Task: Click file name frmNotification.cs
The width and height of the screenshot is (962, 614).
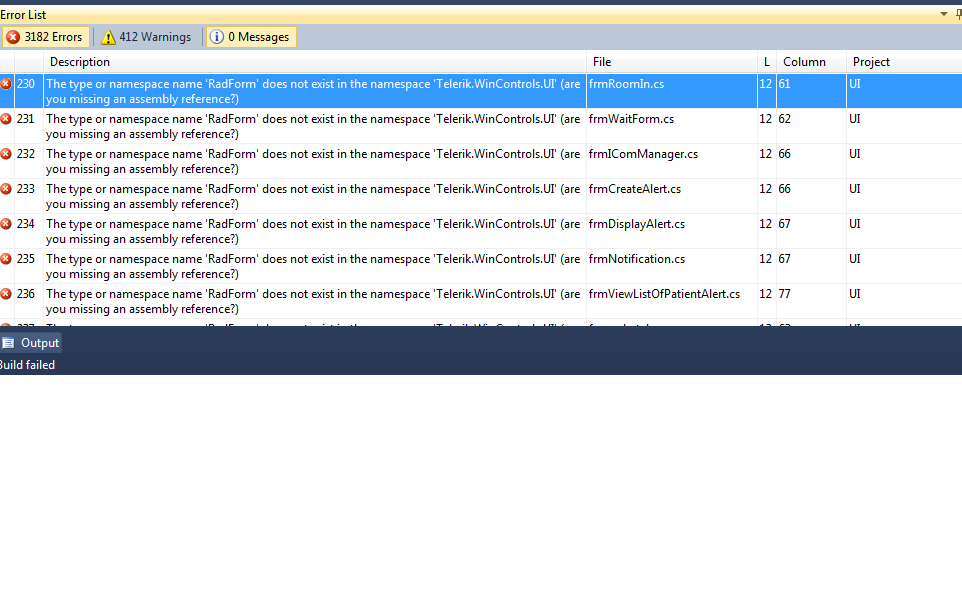Action: click(x=637, y=259)
